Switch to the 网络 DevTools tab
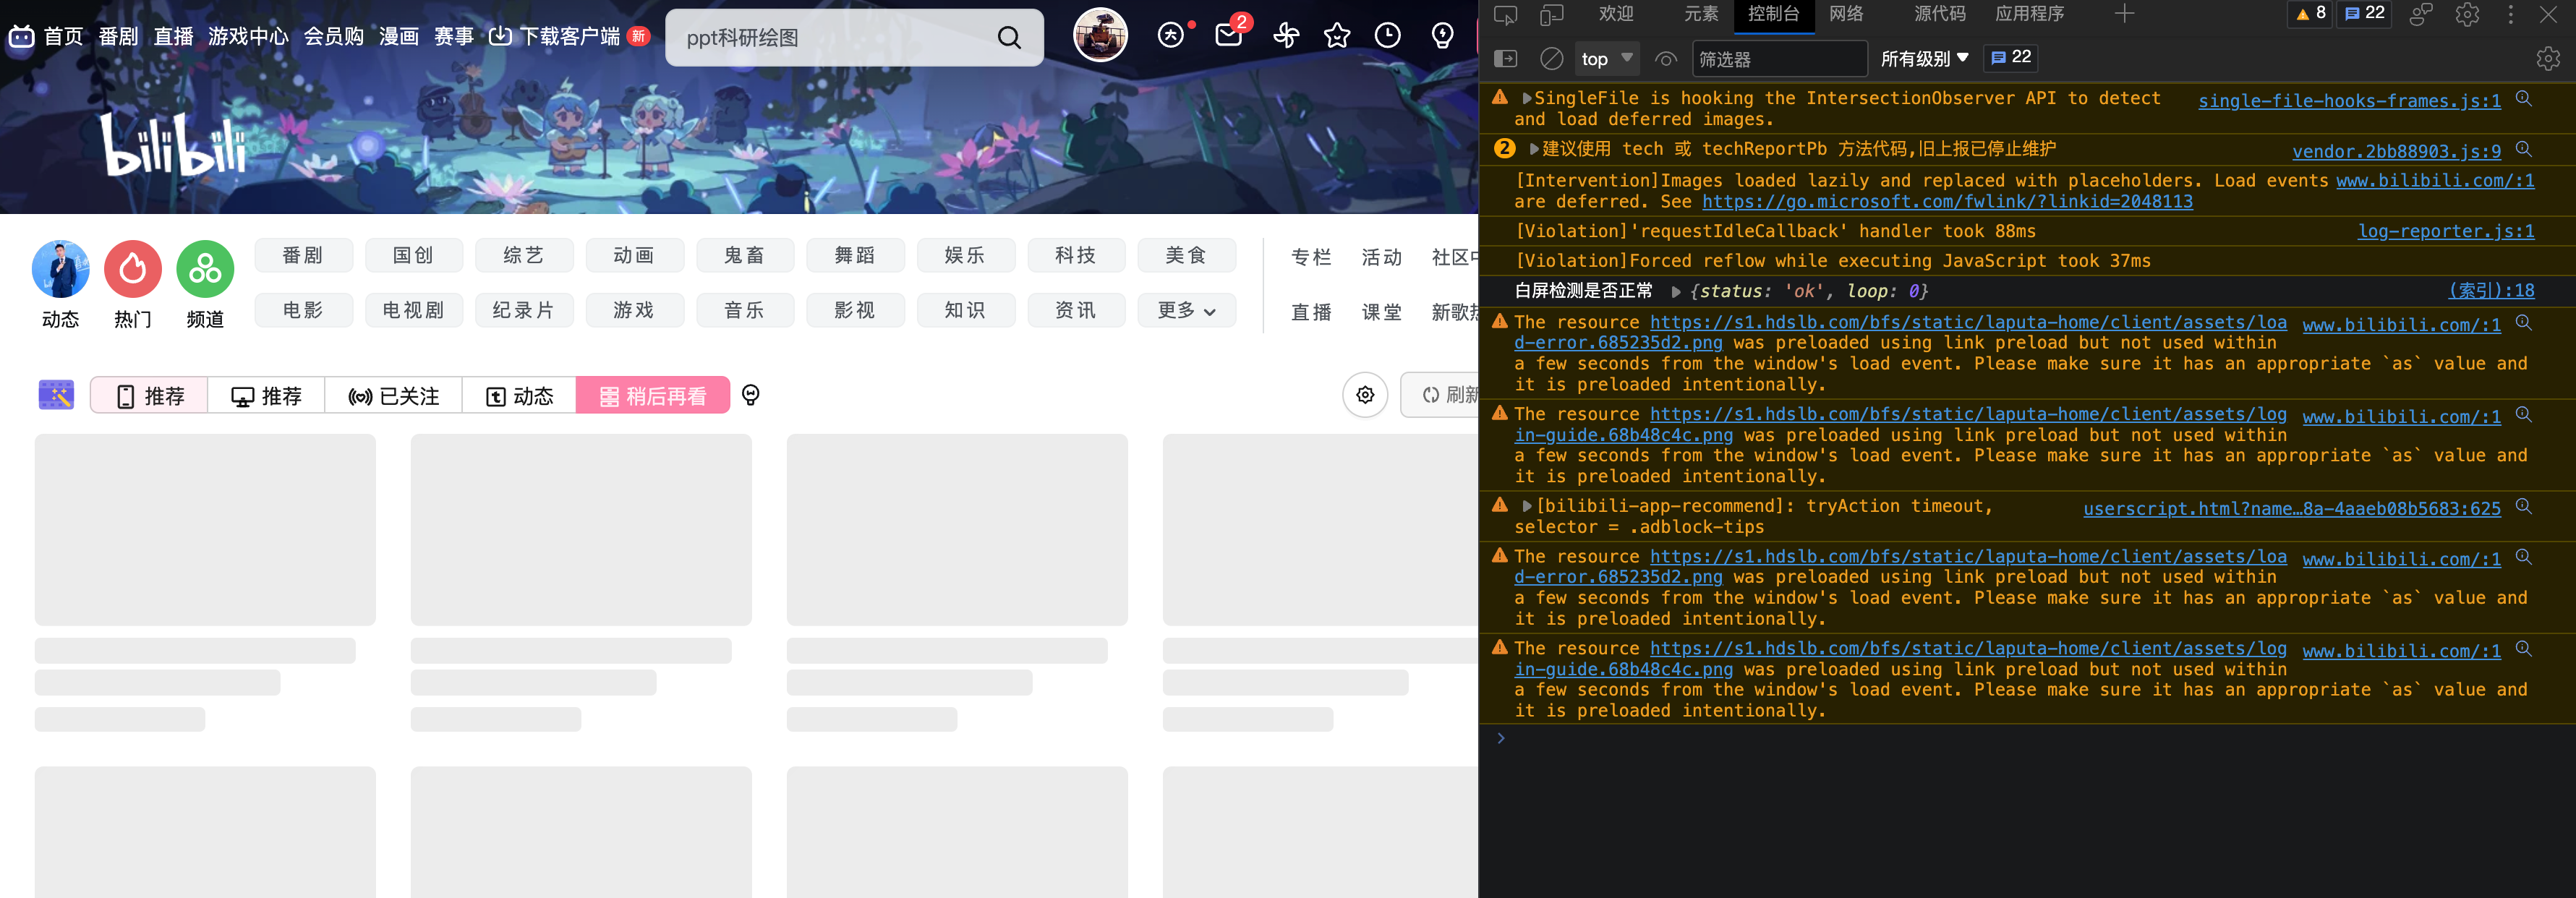Viewport: 2576px width, 898px height. 1845,15
